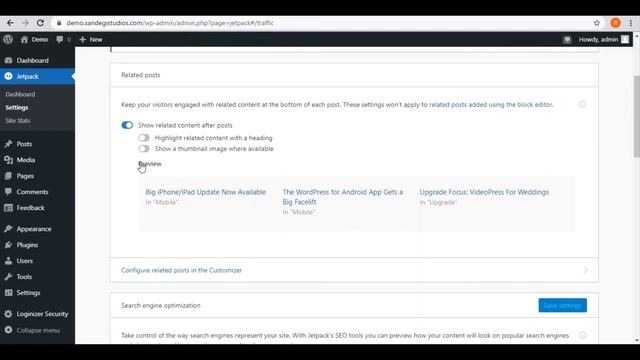
Task: Click the Pages menu icon
Action: click(x=9, y=176)
